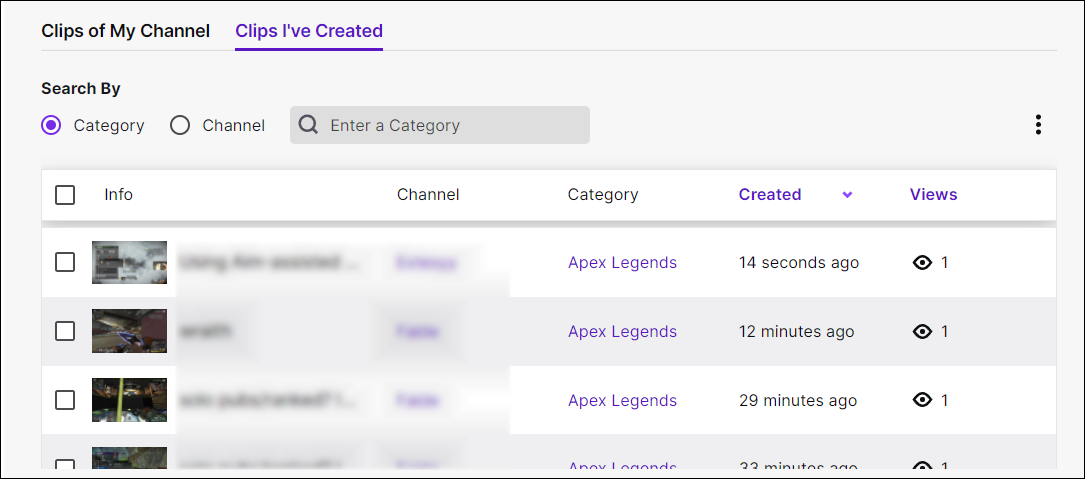The image size is (1085, 479).
Task: Click the magnifier icon in the category search
Action: click(x=309, y=125)
